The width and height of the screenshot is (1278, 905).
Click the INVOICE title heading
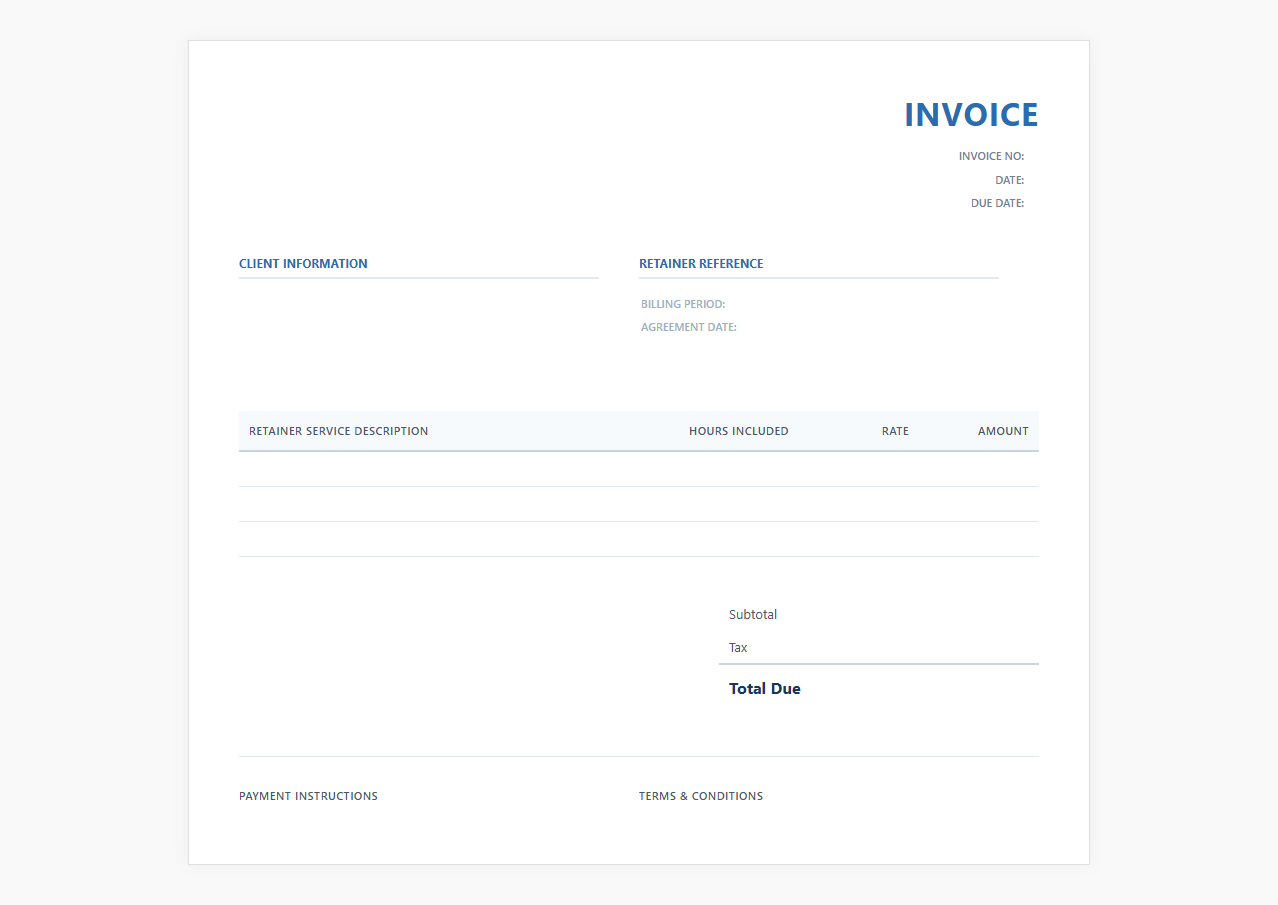click(971, 115)
